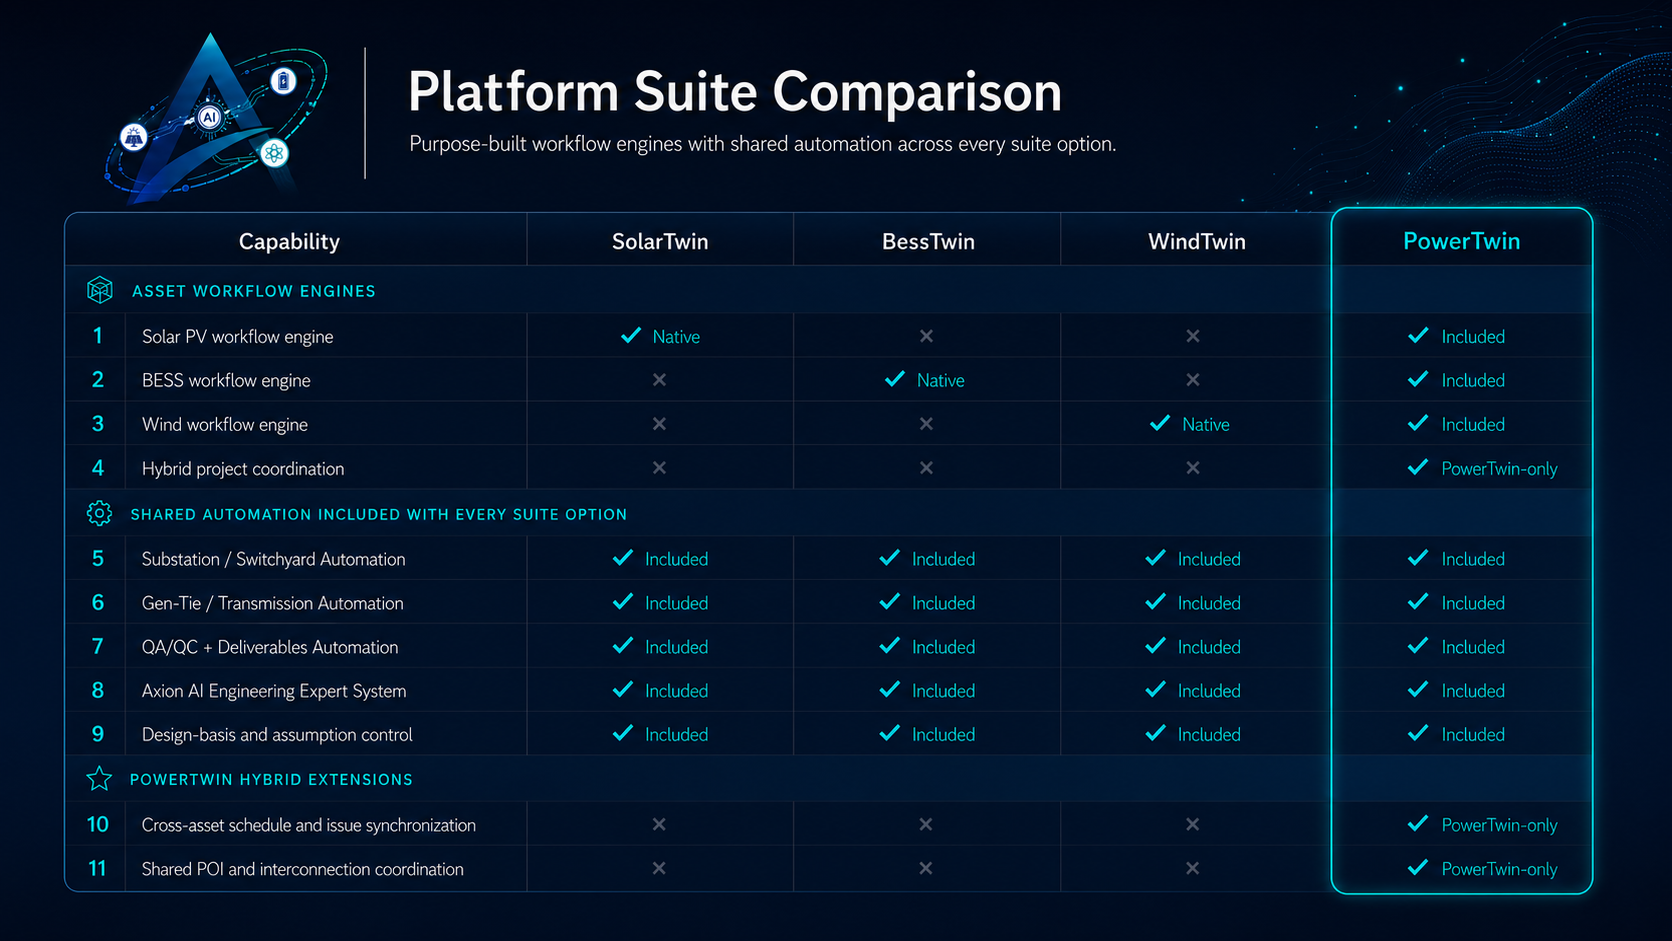The width and height of the screenshot is (1672, 941).
Task: Click row 4 Hybrid project coordination
Action: click(243, 468)
